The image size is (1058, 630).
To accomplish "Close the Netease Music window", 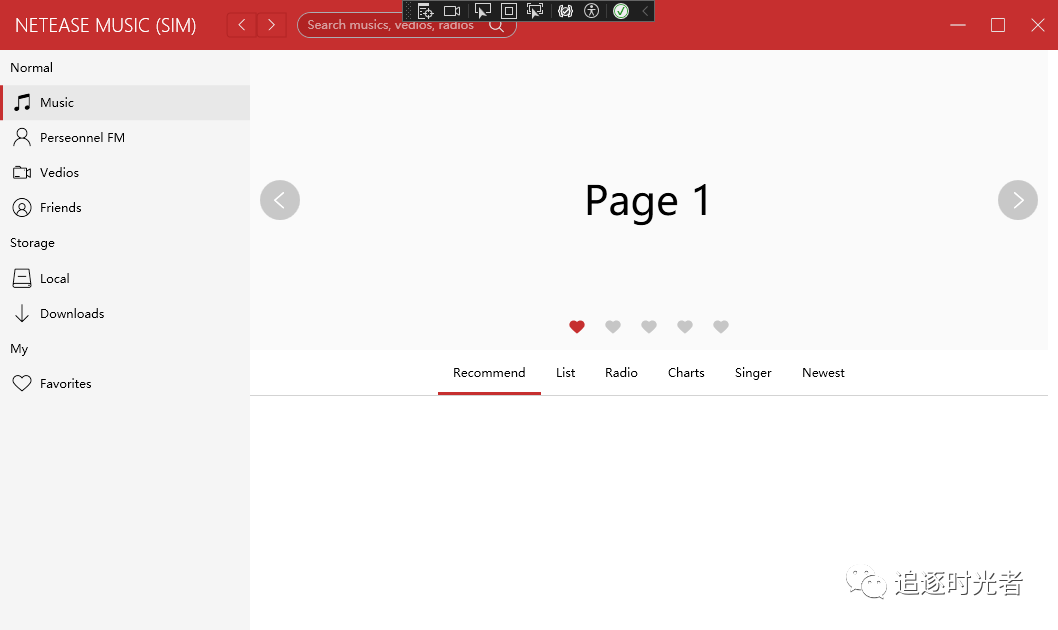I will click(x=1038, y=25).
